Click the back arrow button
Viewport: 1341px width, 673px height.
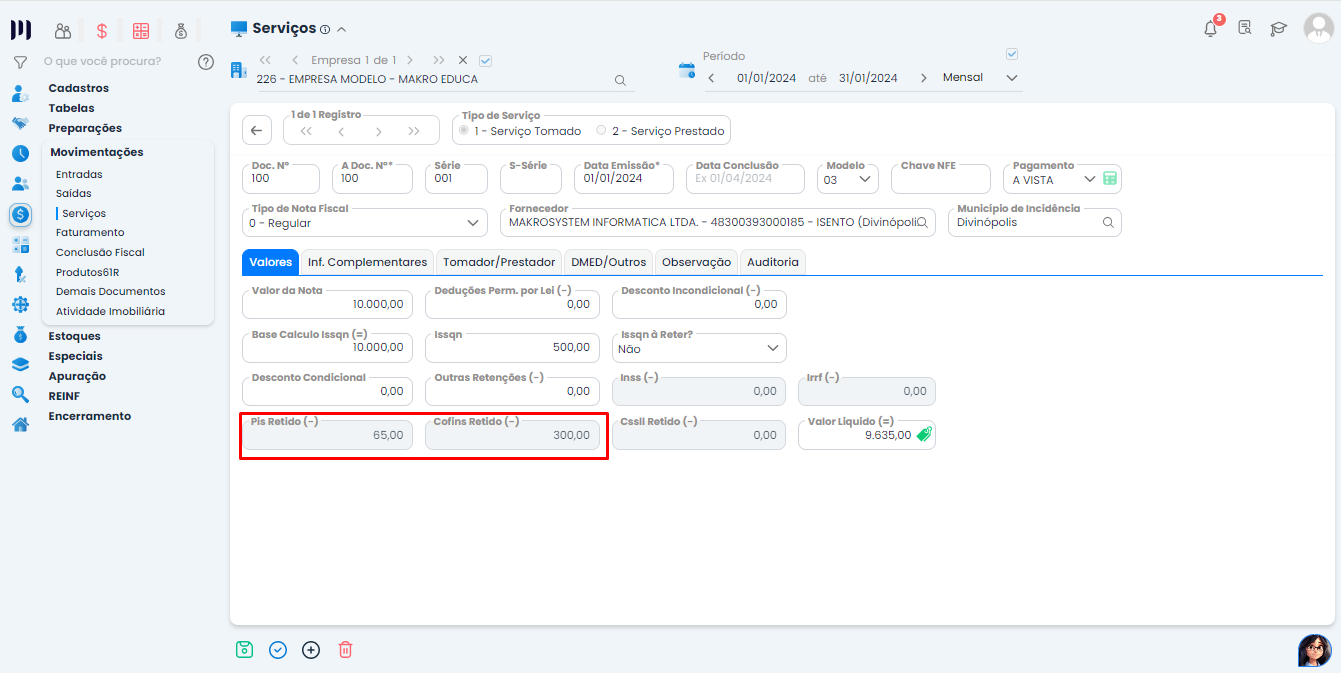257,131
